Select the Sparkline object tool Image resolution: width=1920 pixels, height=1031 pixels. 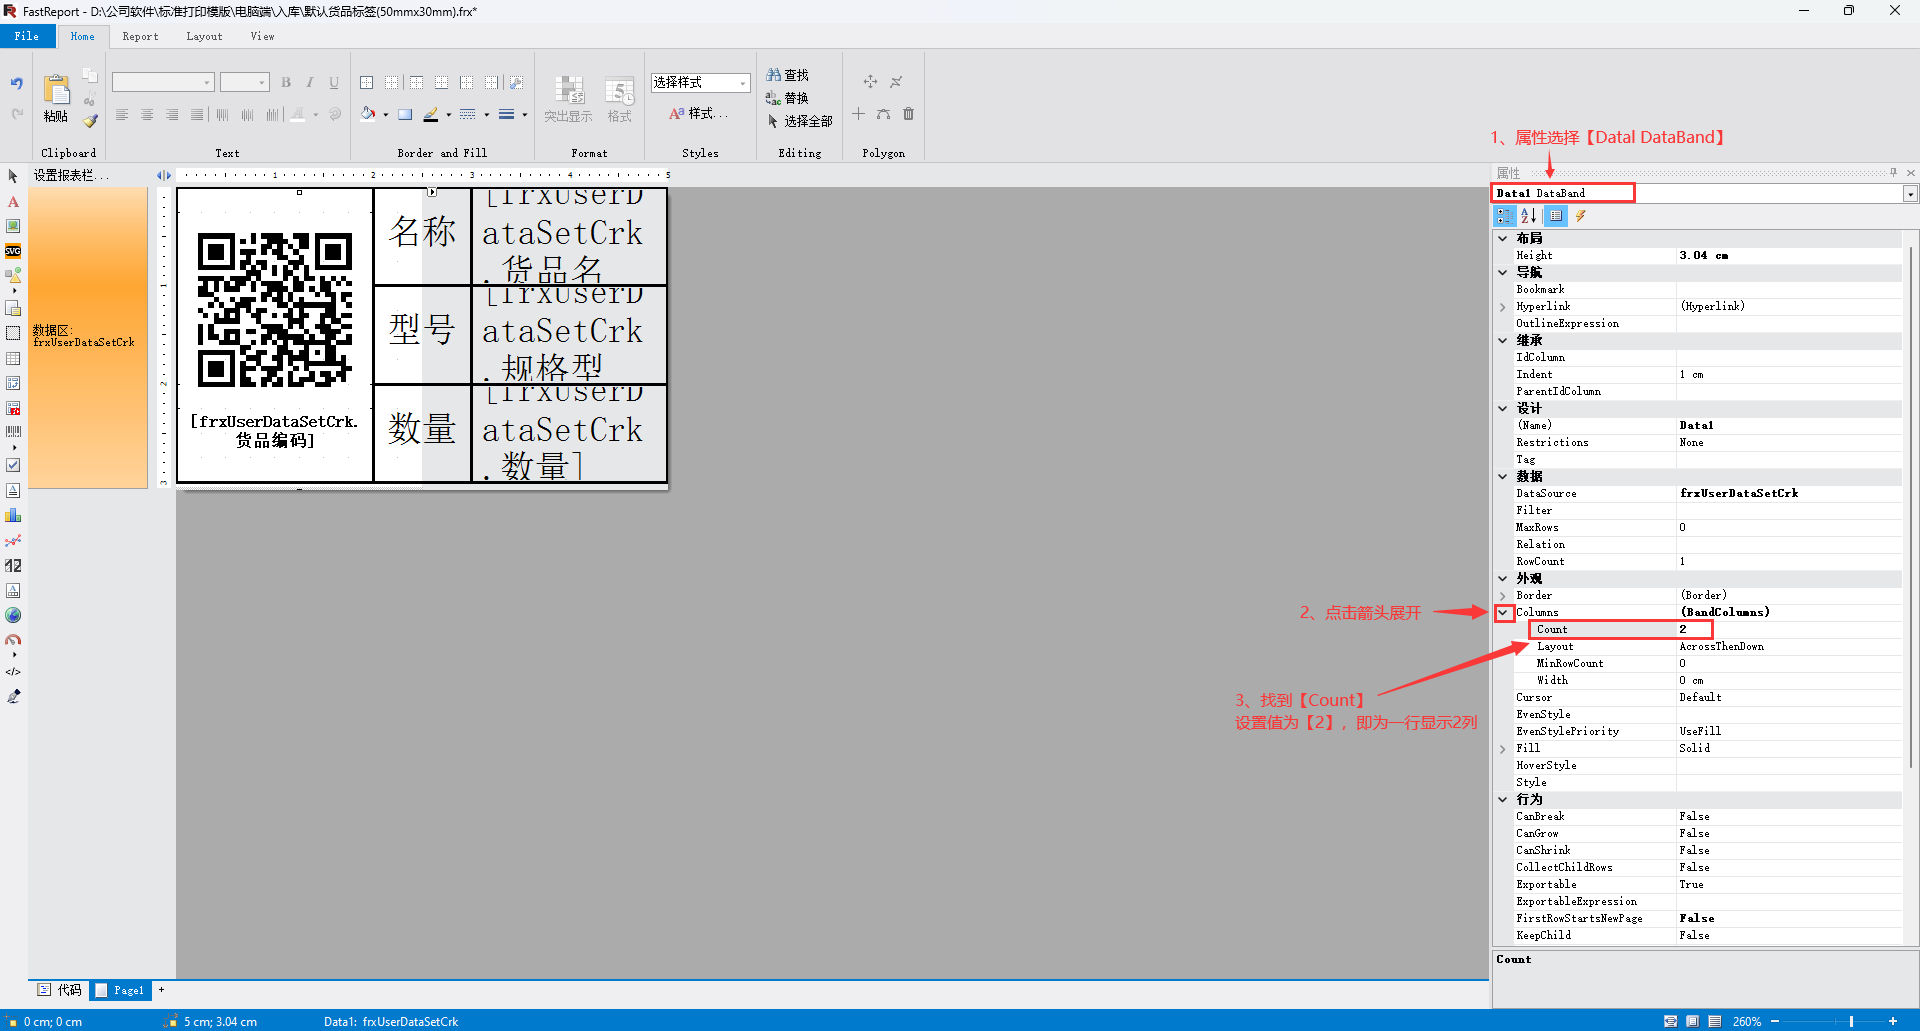coord(13,540)
